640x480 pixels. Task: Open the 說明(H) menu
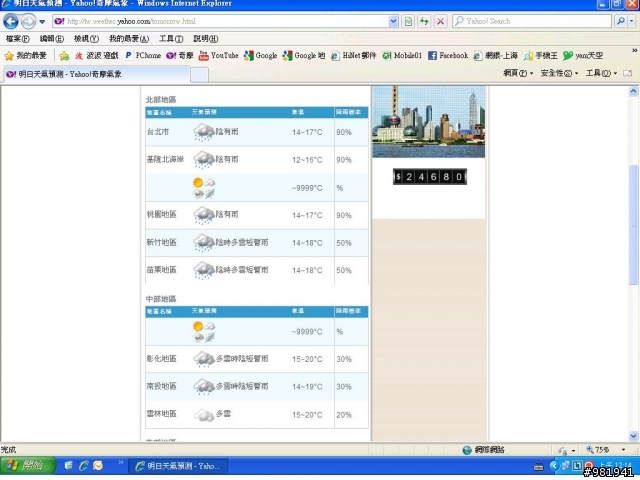point(205,39)
